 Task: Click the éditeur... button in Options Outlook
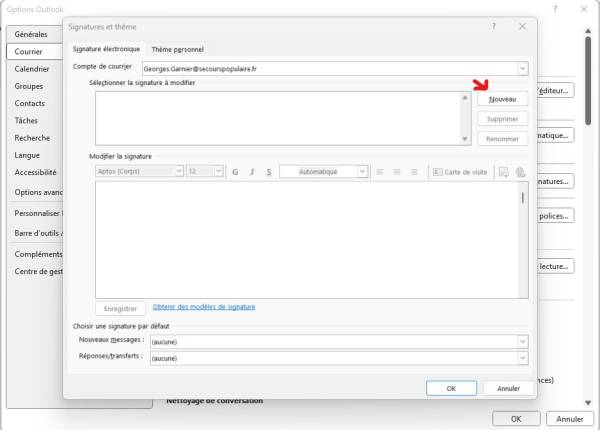click(x=555, y=91)
